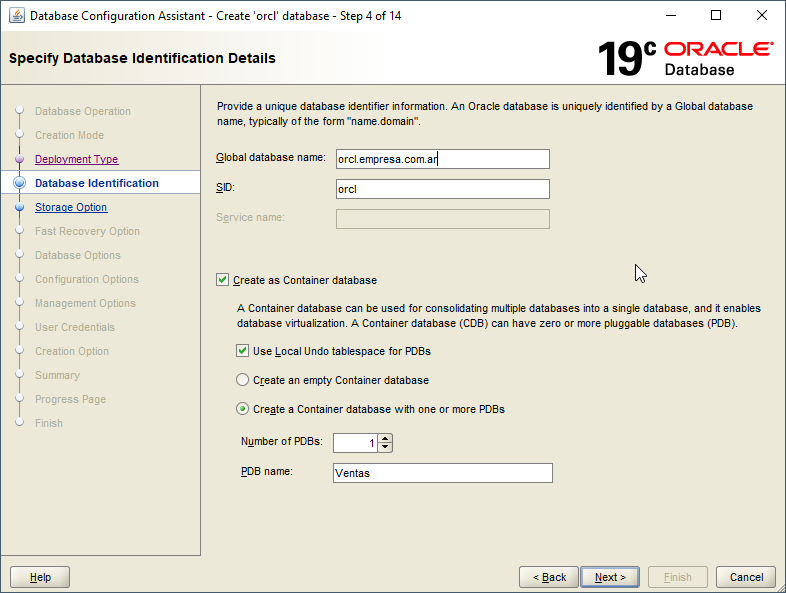Uncheck Use Local Undo tablespace for PDBs

(243, 351)
